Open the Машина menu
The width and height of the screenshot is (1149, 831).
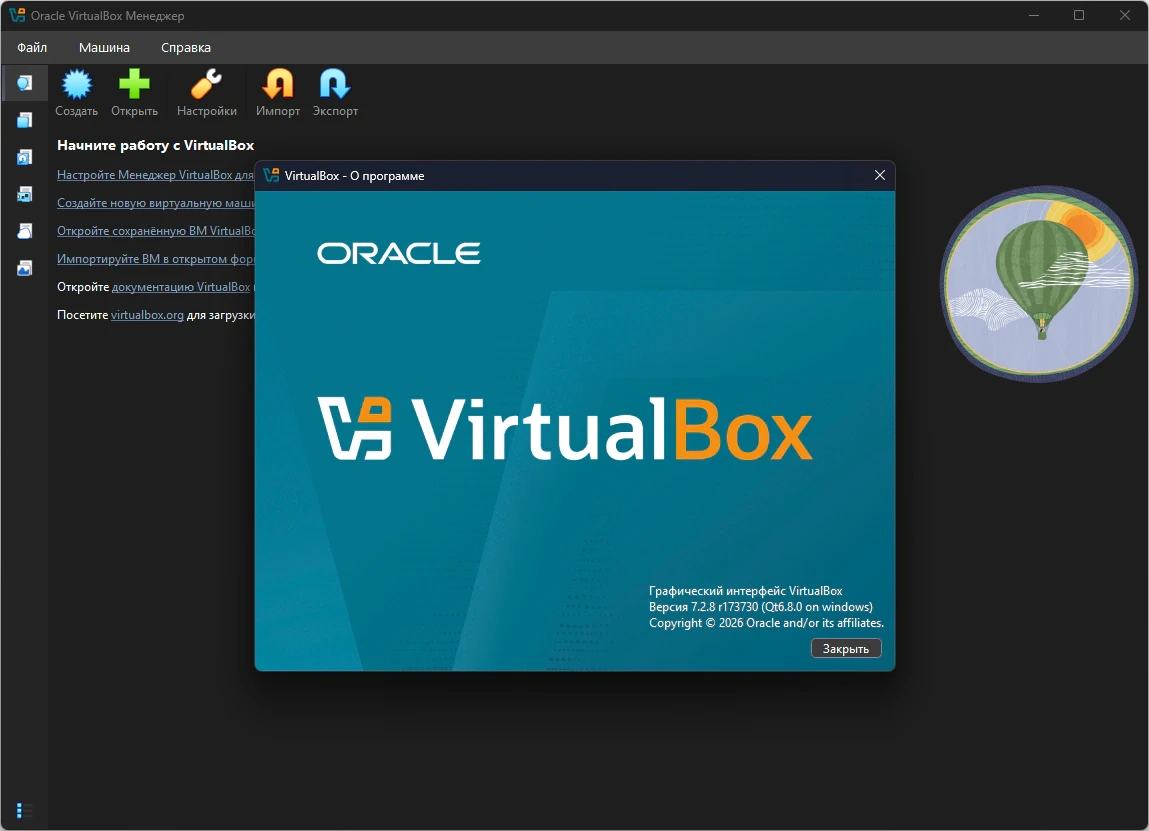tap(104, 48)
